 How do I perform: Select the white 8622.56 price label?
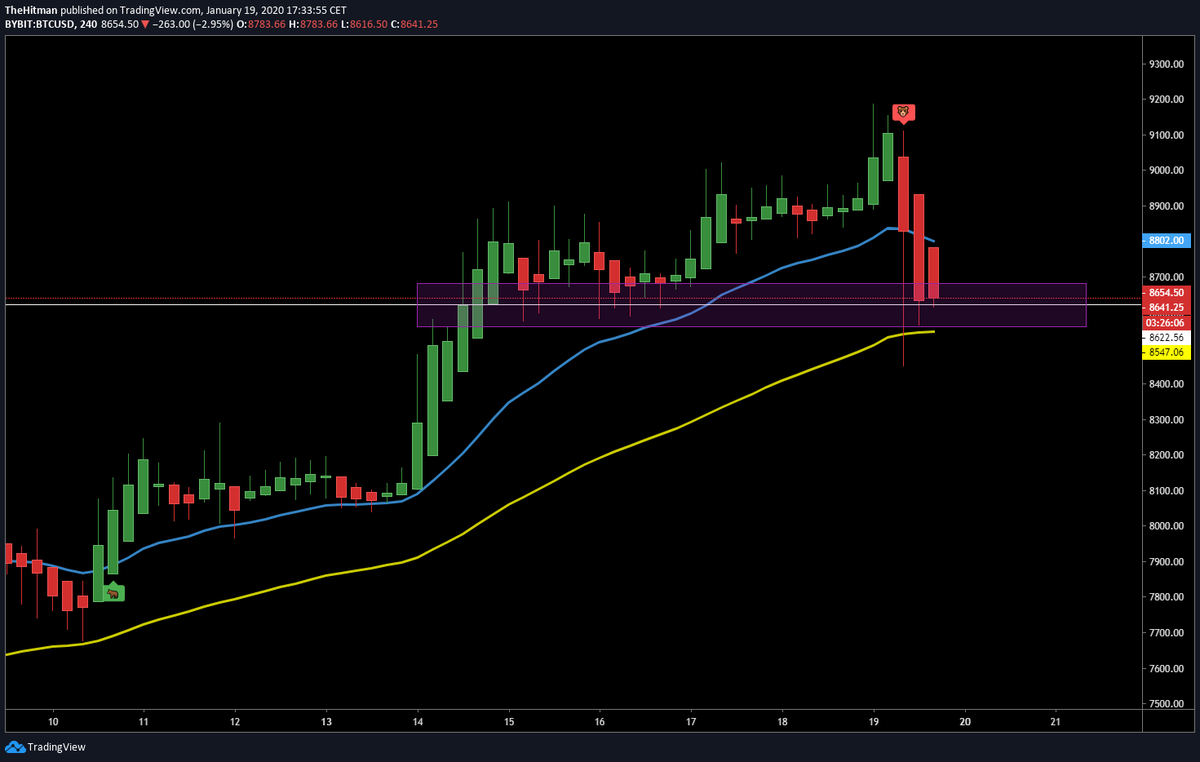(x=1164, y=338)
